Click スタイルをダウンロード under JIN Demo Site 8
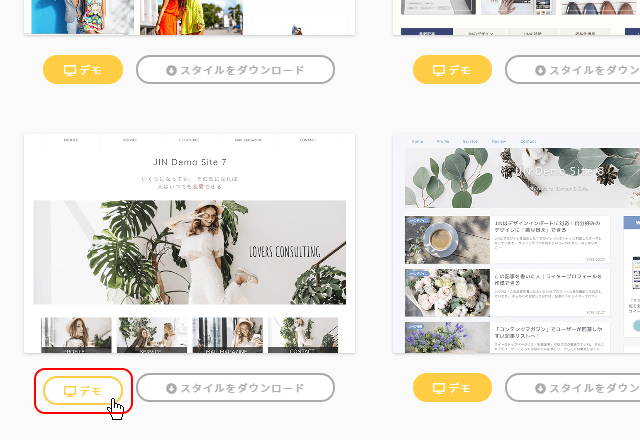The width and height of the screenshot is (640, 440). point(573,387)
